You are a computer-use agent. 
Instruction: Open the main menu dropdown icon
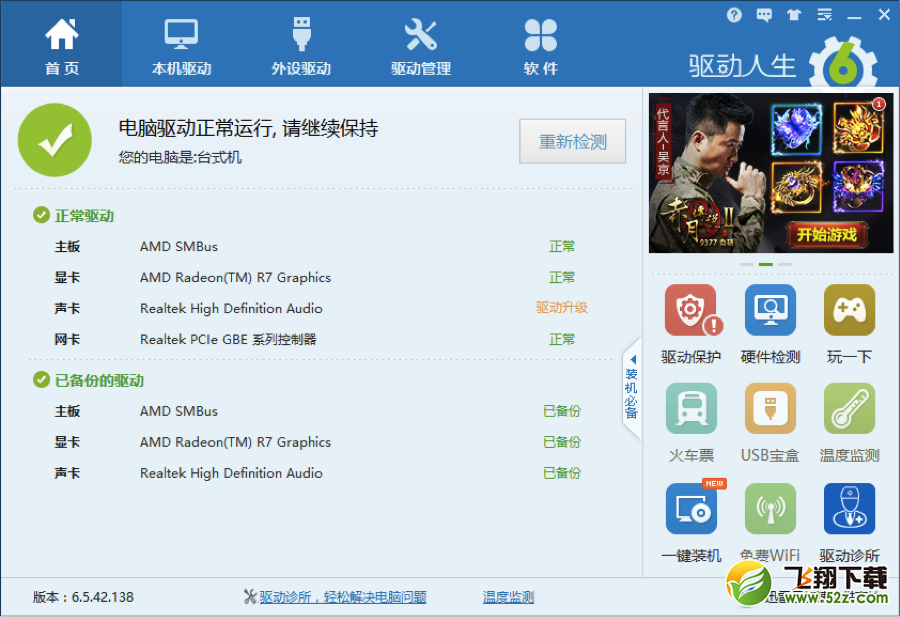[824, 15]
